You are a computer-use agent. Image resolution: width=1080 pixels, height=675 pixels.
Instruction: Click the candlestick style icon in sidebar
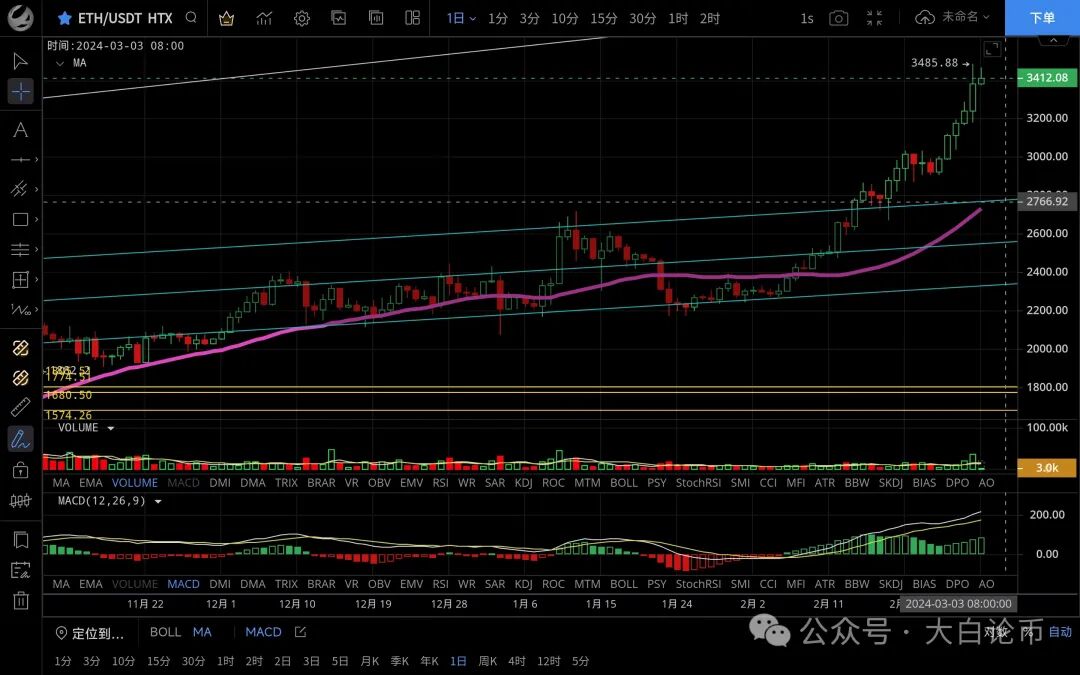coord(21,501)
